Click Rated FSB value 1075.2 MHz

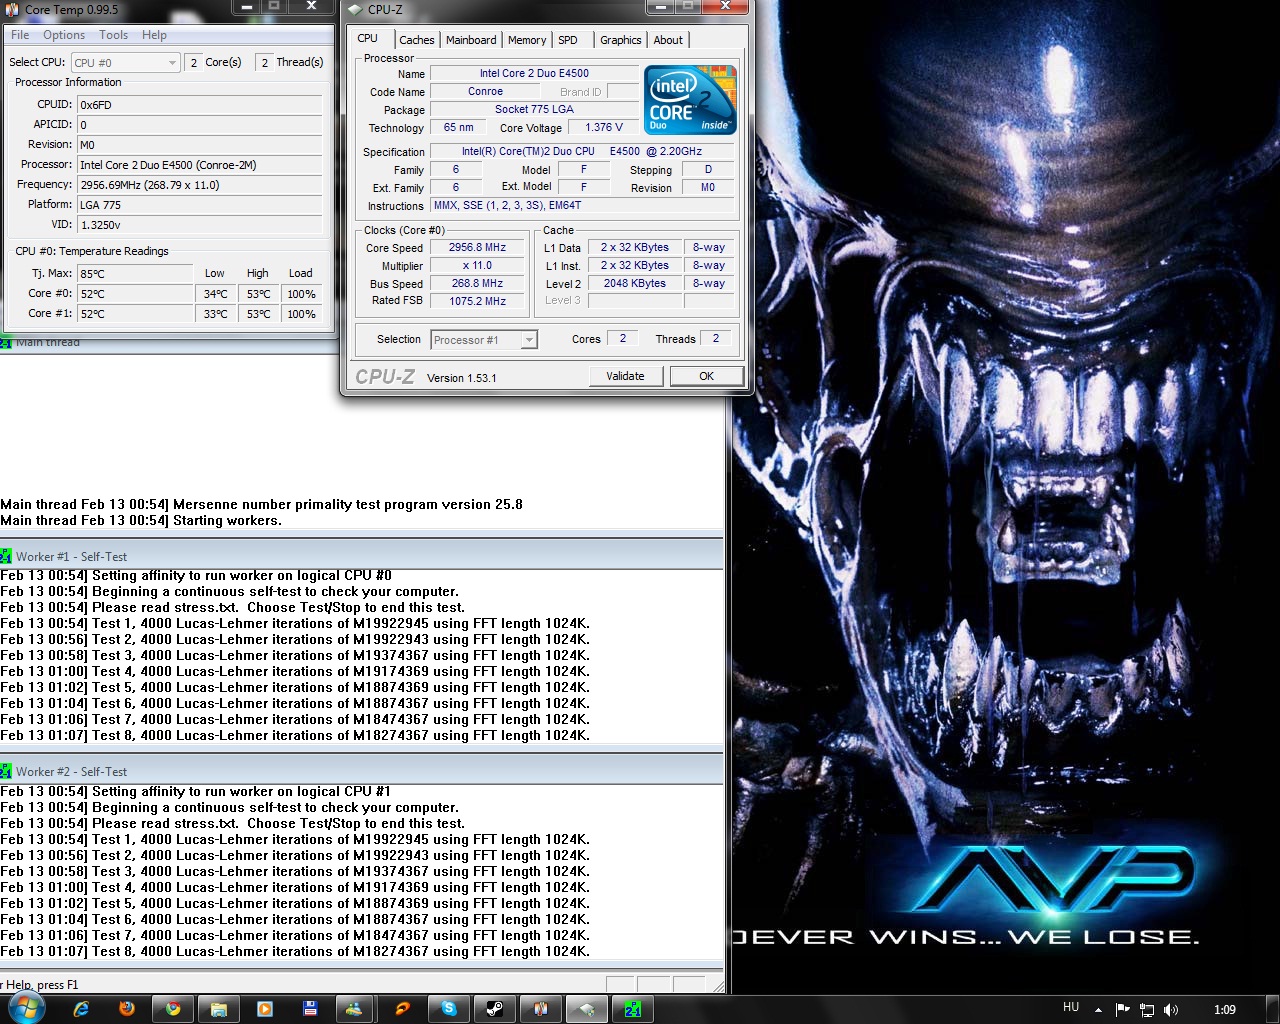point(477,301)
